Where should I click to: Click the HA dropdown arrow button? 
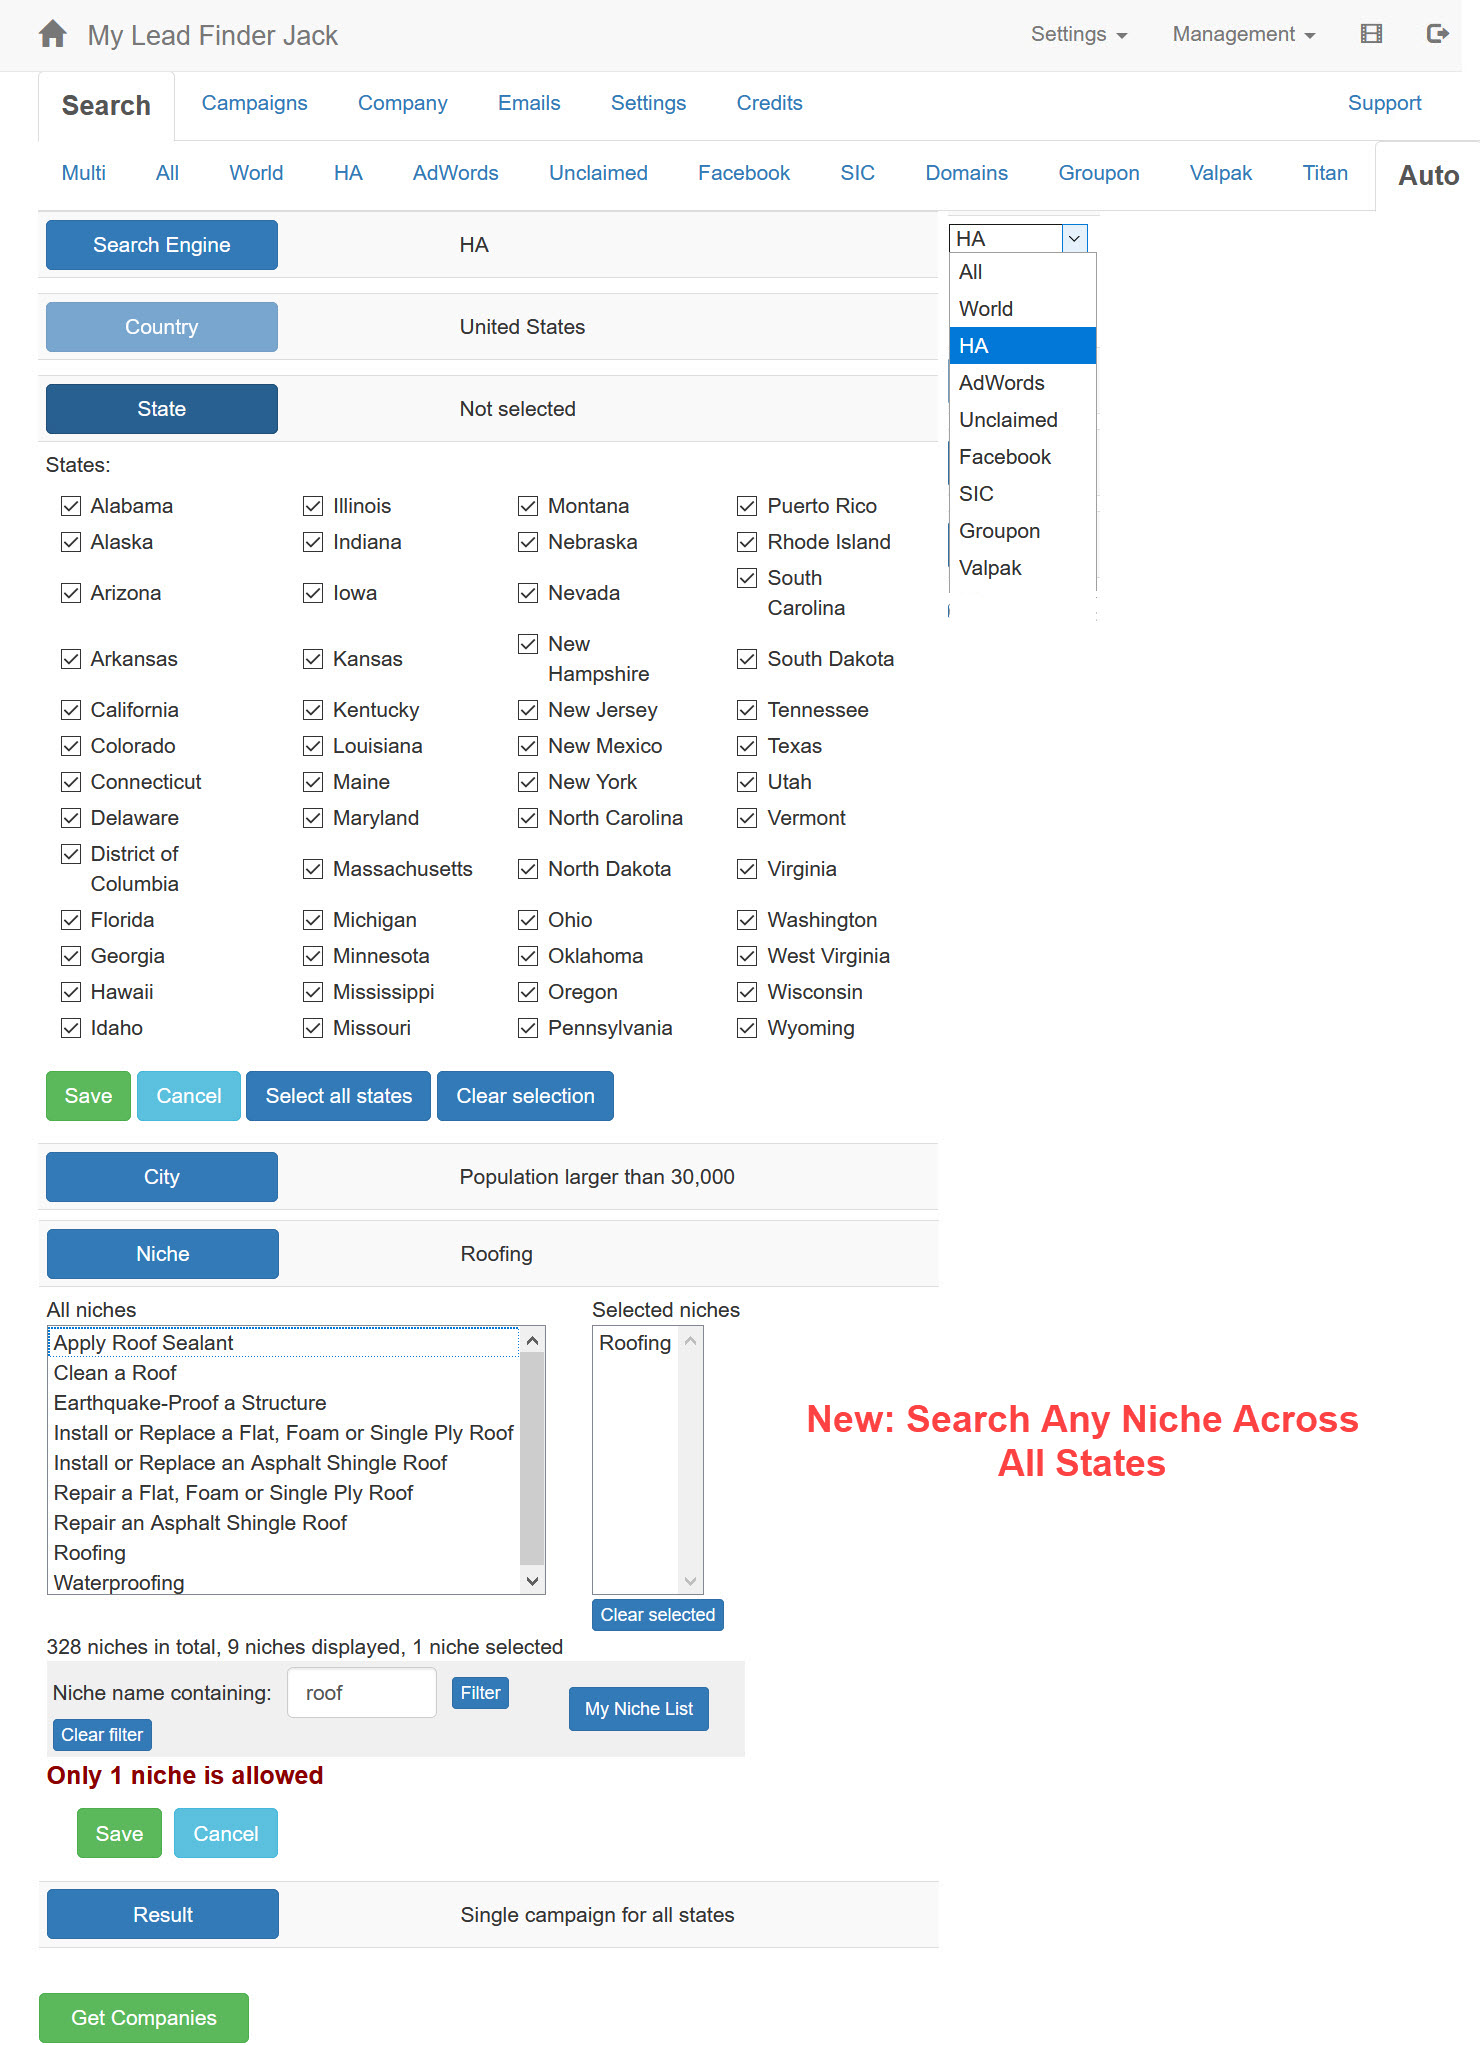point(1074,239)
